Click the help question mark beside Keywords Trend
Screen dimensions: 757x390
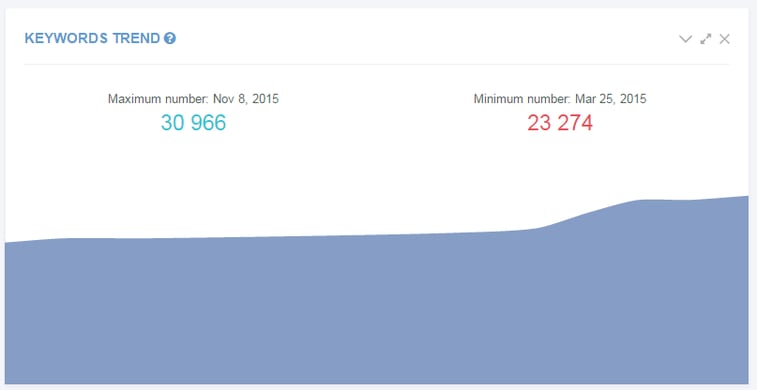coord(169,38)
